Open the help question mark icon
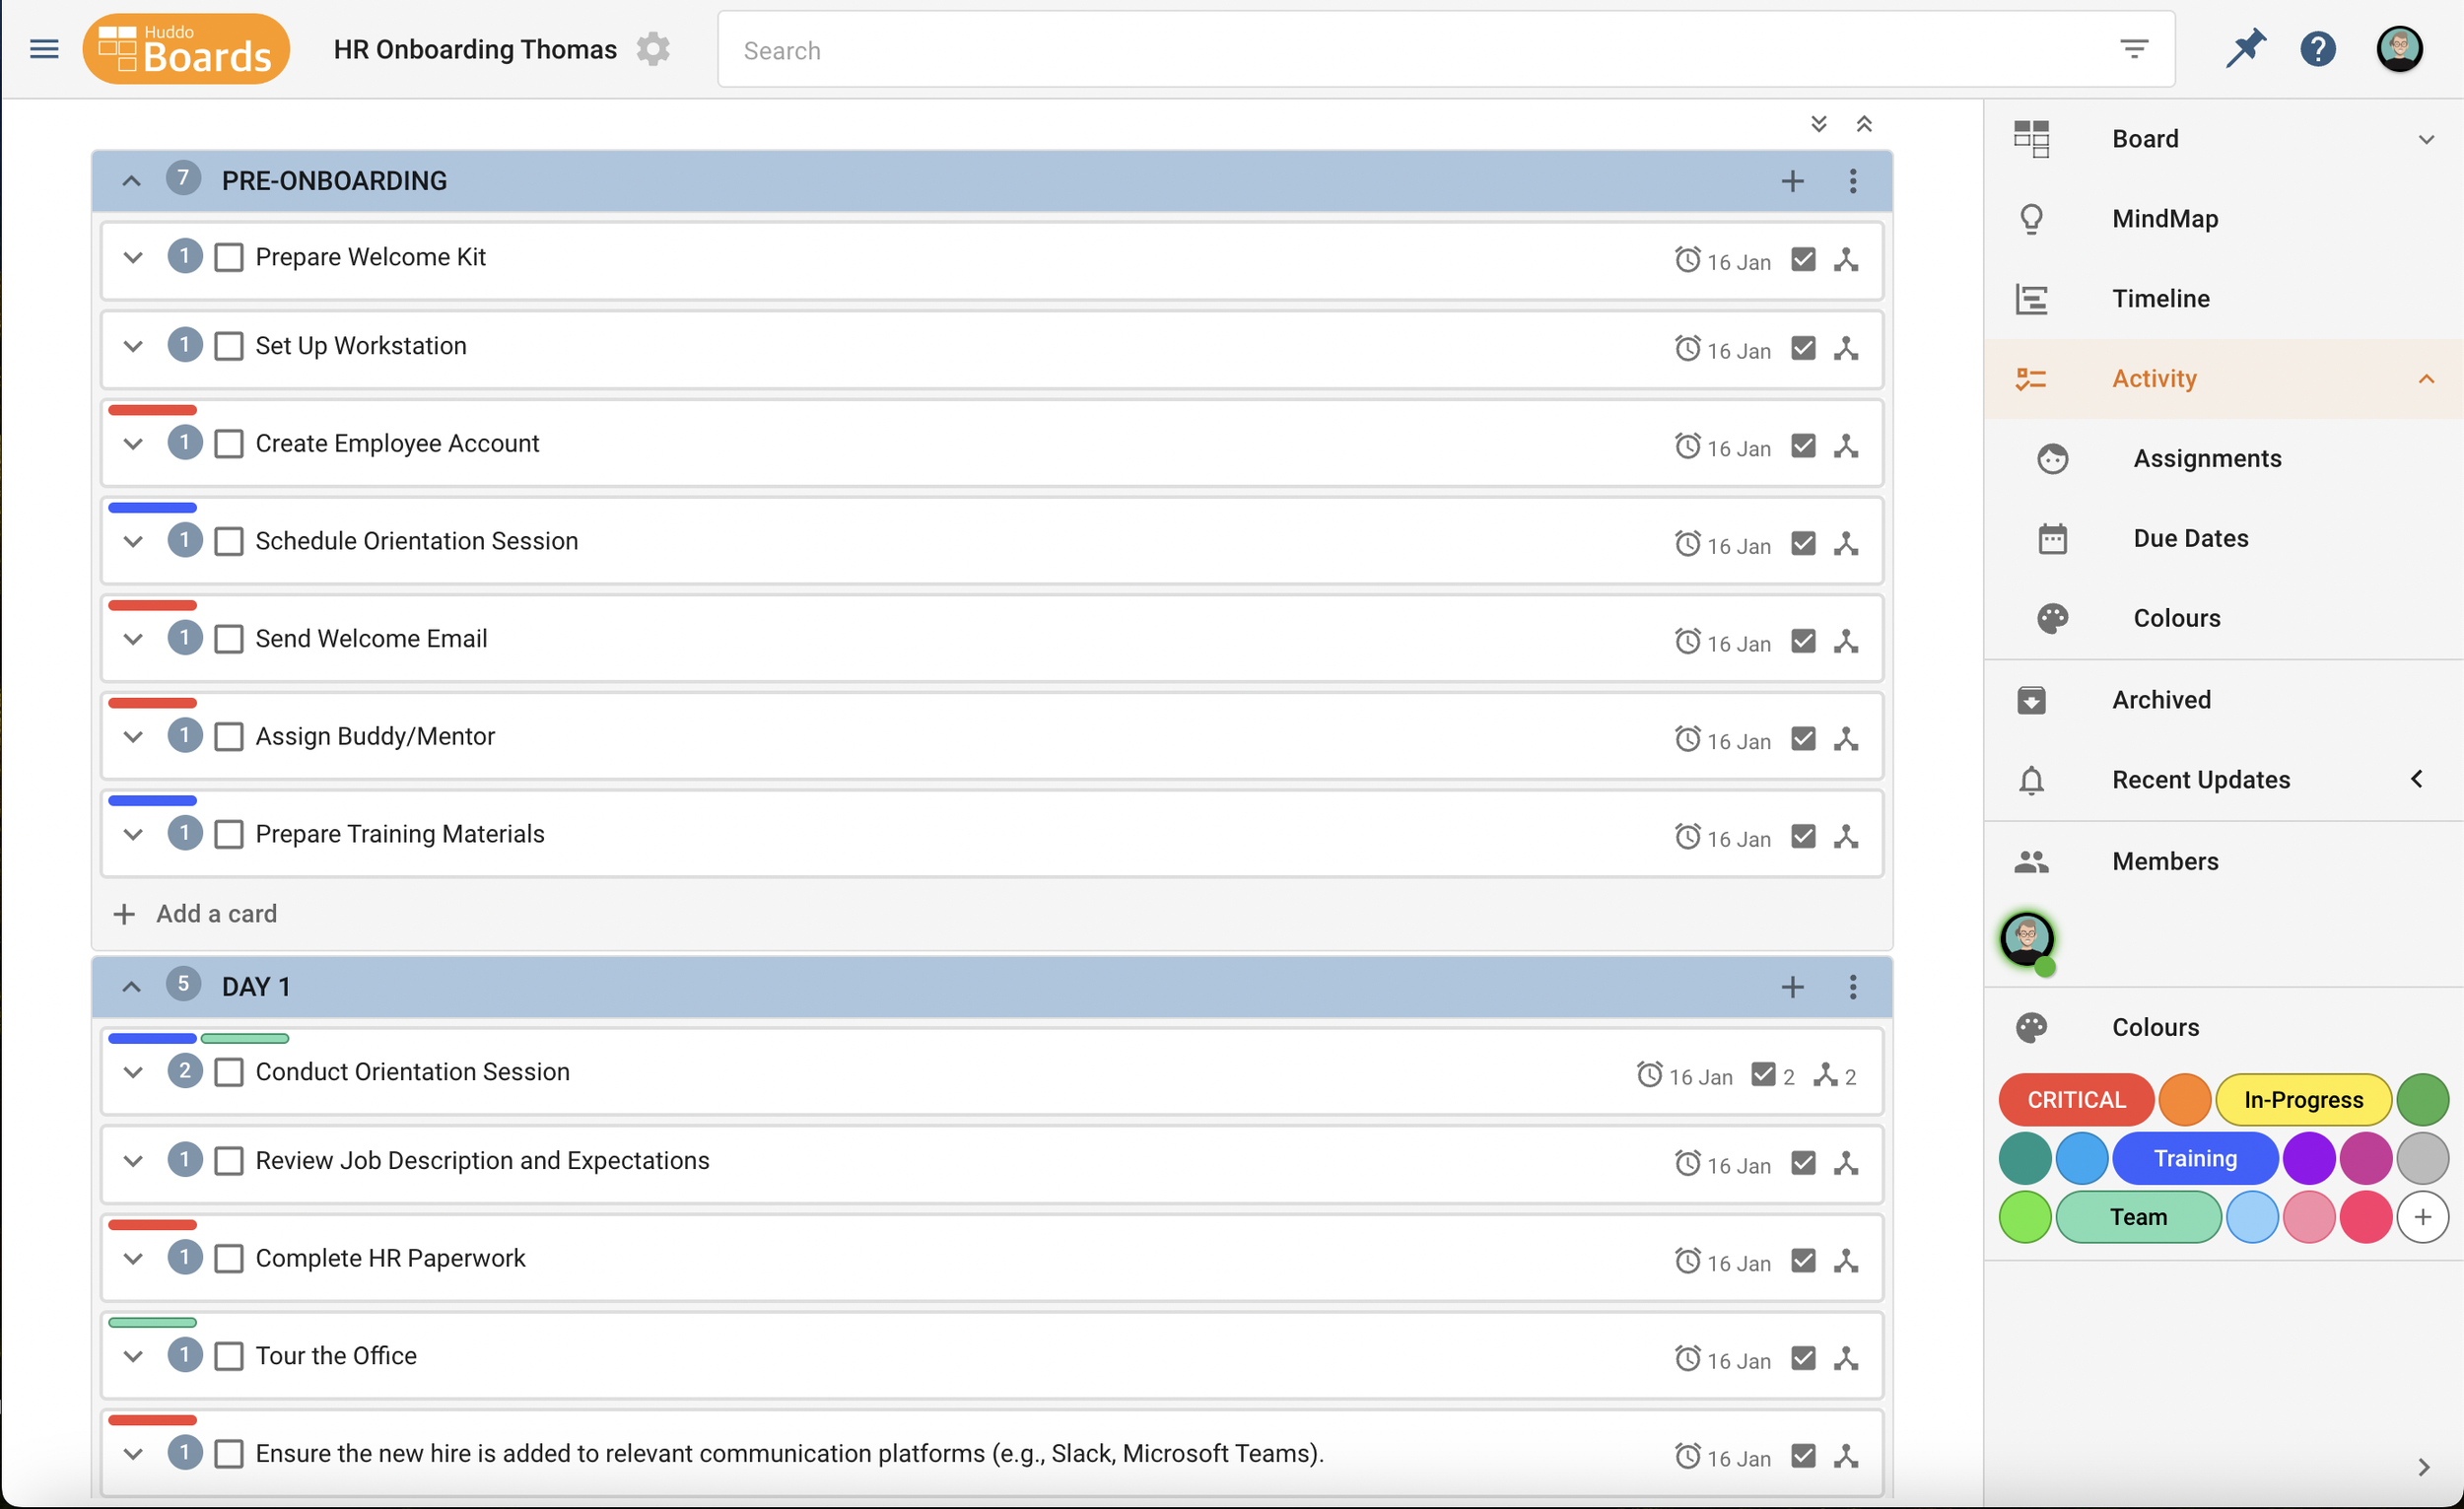 2317,48
